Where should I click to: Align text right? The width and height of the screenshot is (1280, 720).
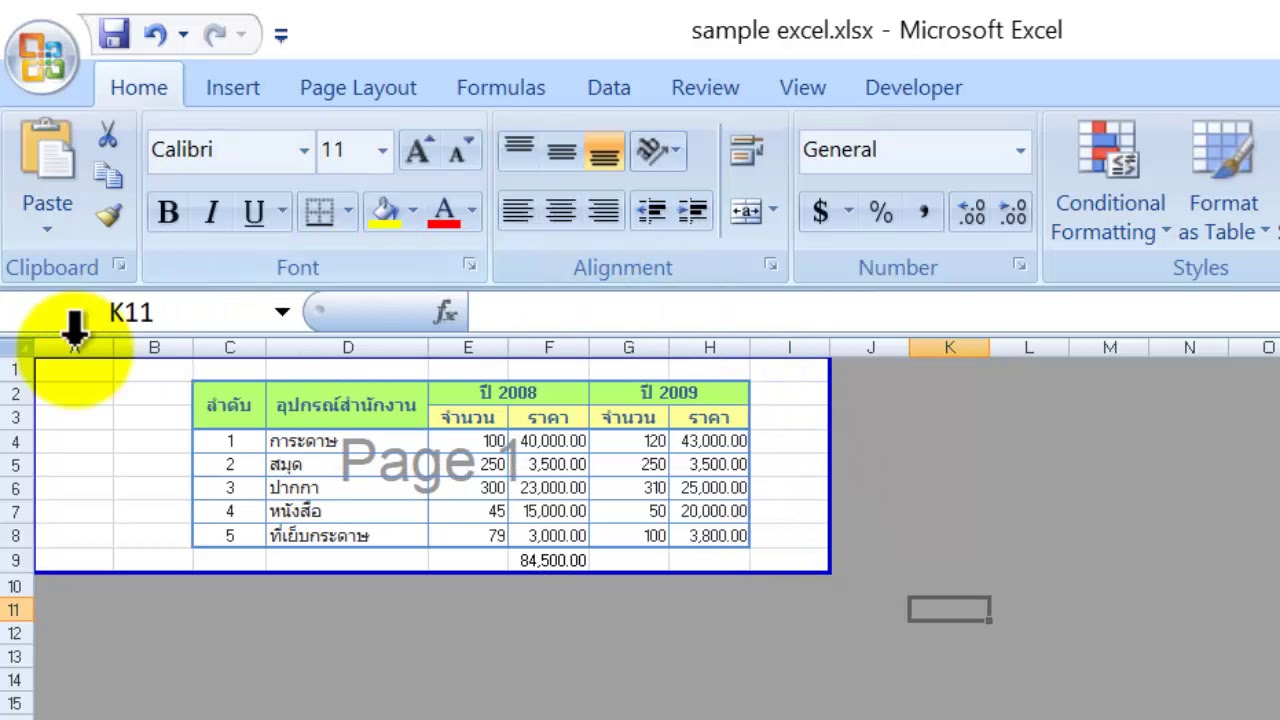coord(604,212)
